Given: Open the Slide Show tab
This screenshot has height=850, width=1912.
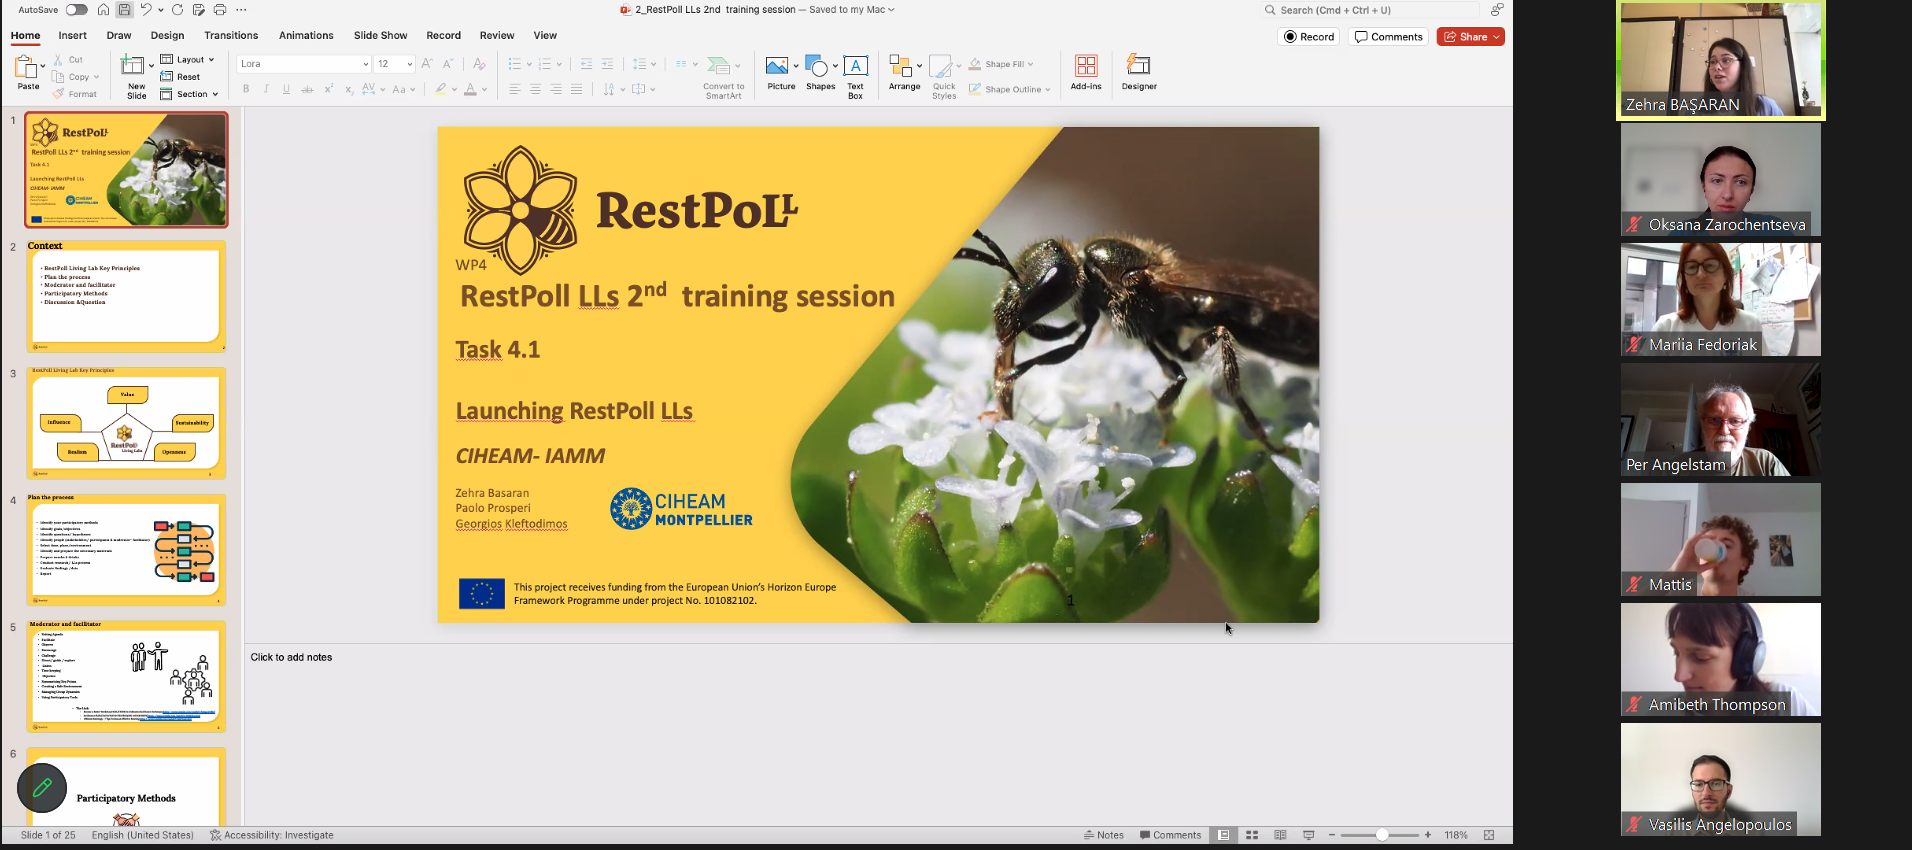Looking at the screenshot, I should (x=380, y=35).
